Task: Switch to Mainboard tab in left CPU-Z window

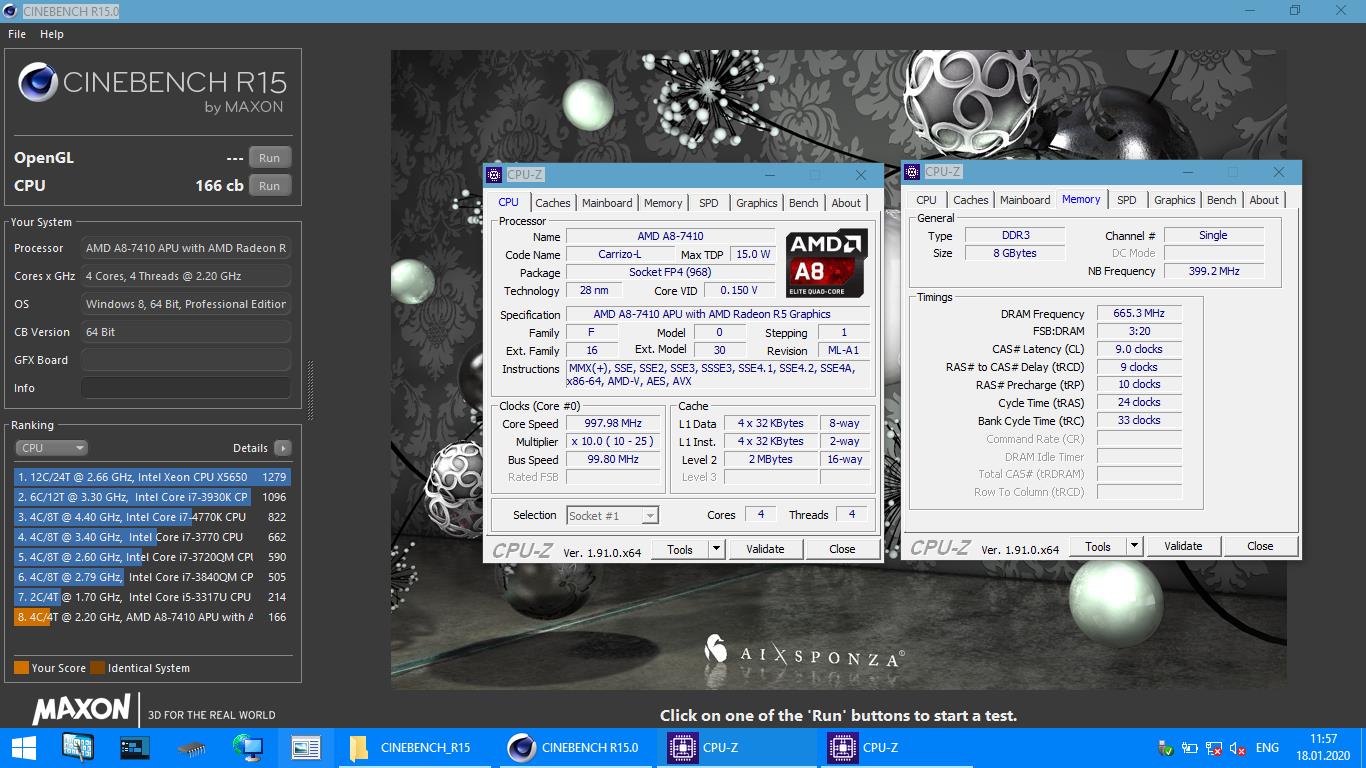Action: (x=607, y=203)
